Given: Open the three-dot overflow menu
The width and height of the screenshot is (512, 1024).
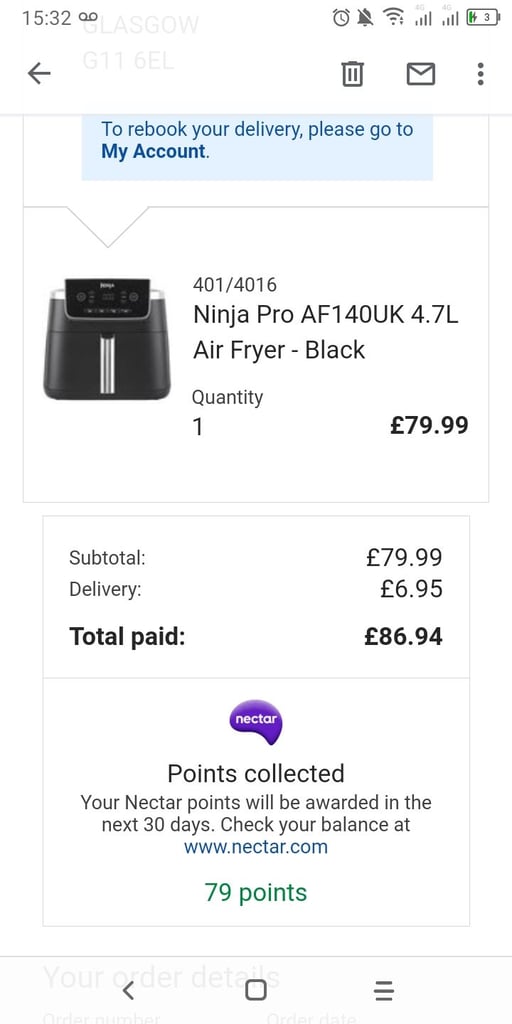Looking at the screenshot, I should click(x=480, y=74).
